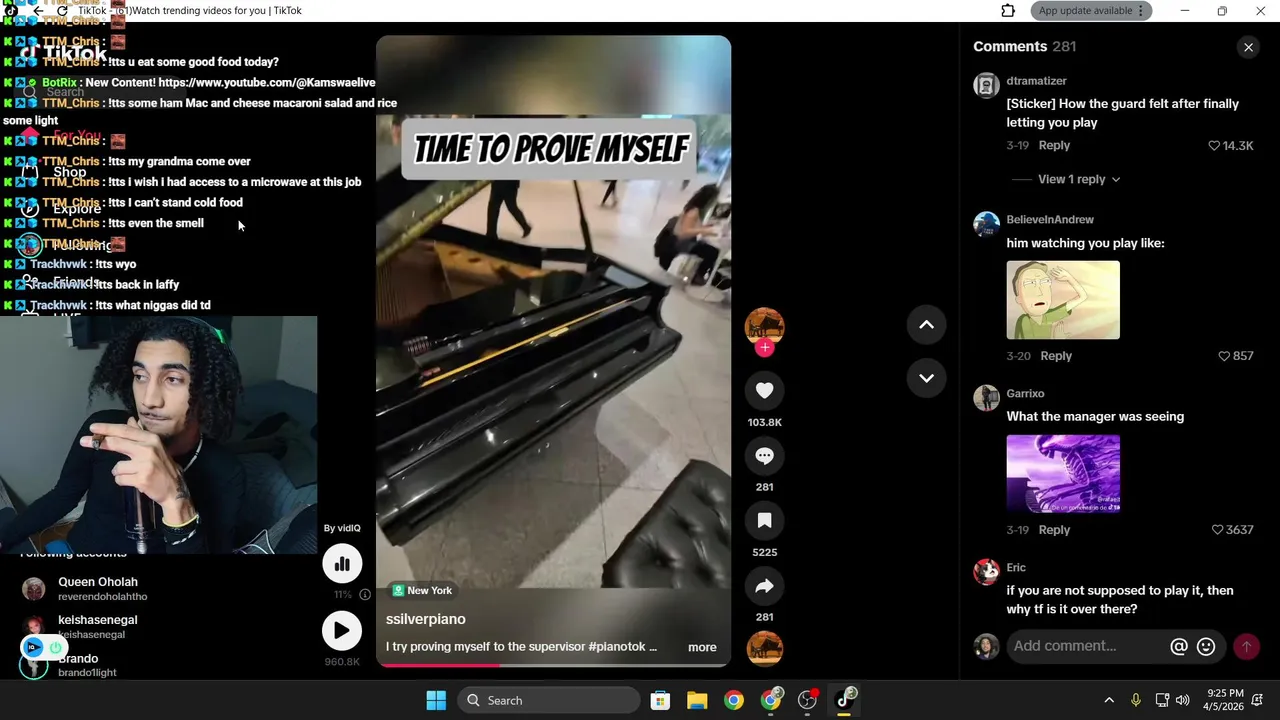Image resolution: width=1280 pixels, height=720 pixels.
Task: Open the spinning sound disc icon
Action: 764,648
